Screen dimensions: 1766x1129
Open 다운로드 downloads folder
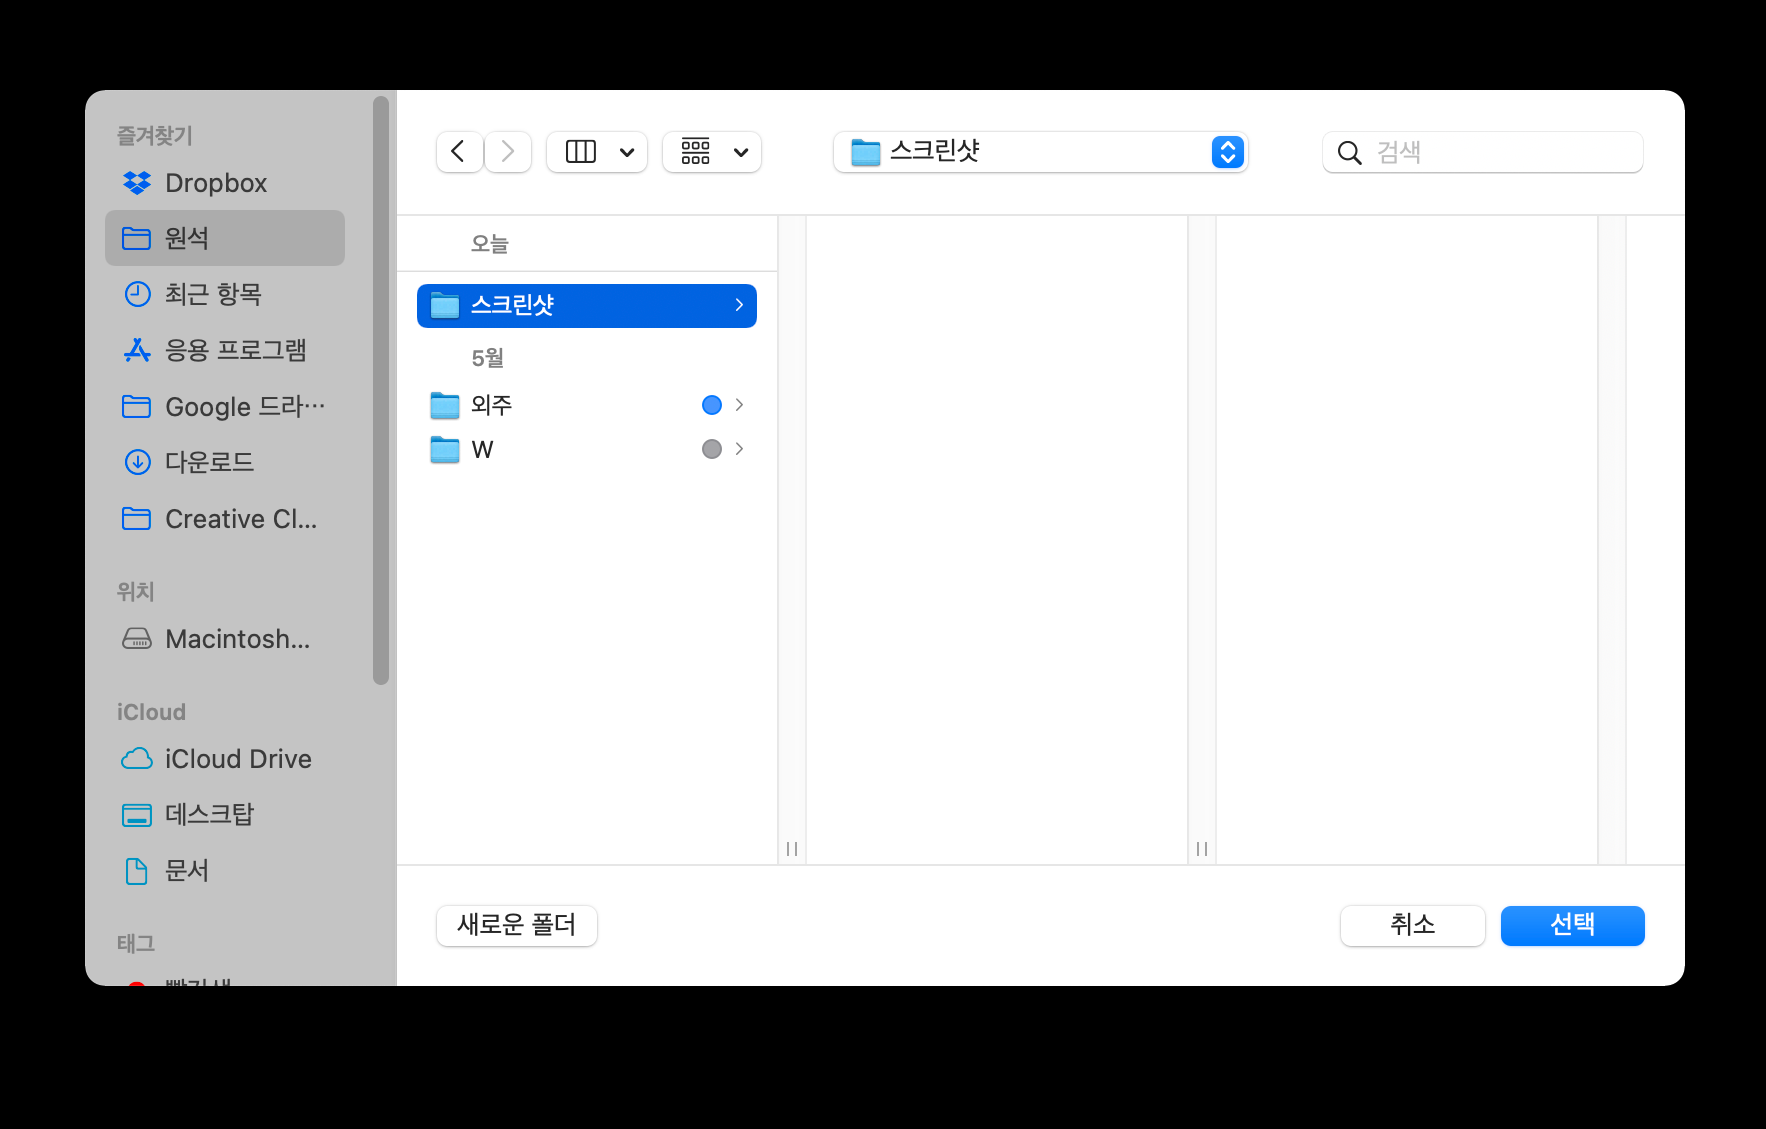click(x=224, y=462)
